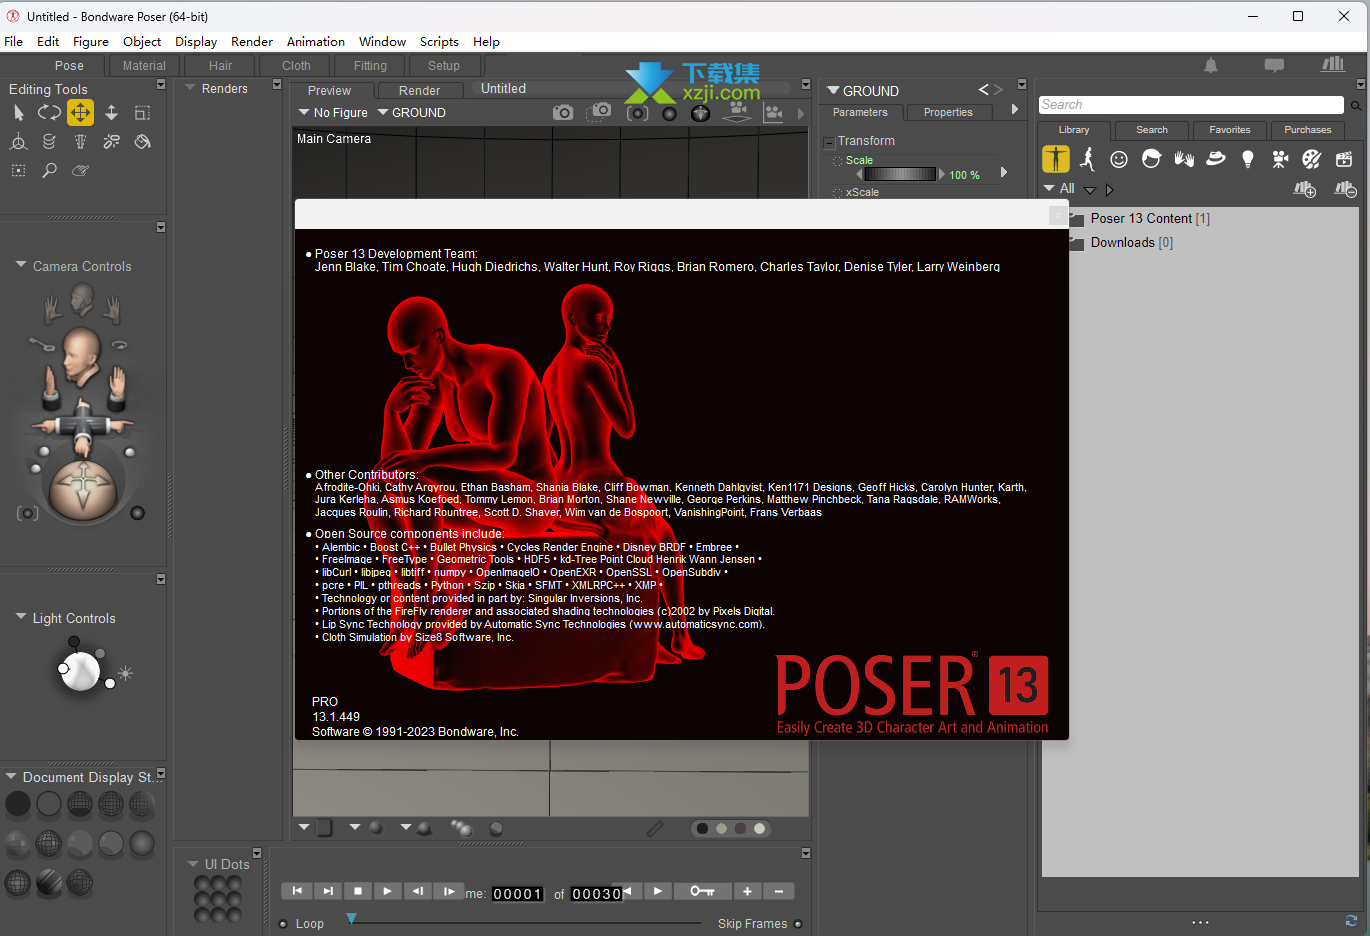Click the Add Library books-plus icon

click(x=1305, y=188)
